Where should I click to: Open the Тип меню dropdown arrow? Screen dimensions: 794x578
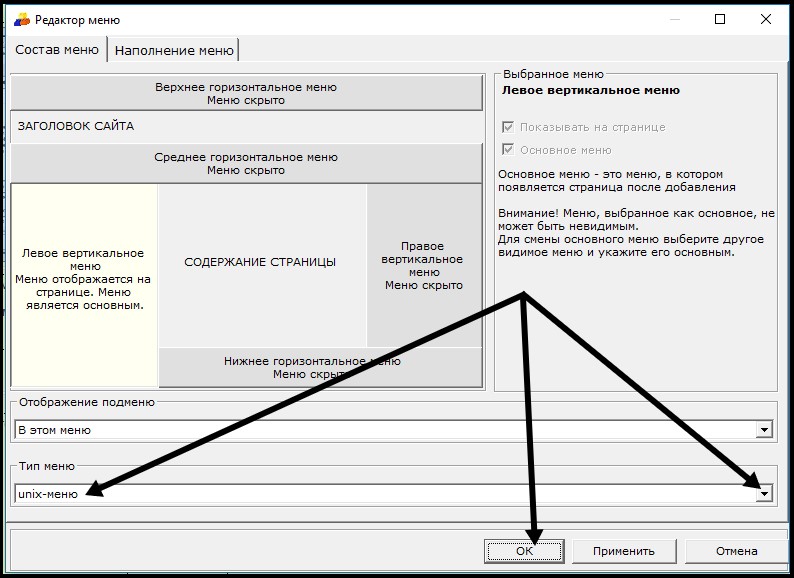(x=765, y=494)
